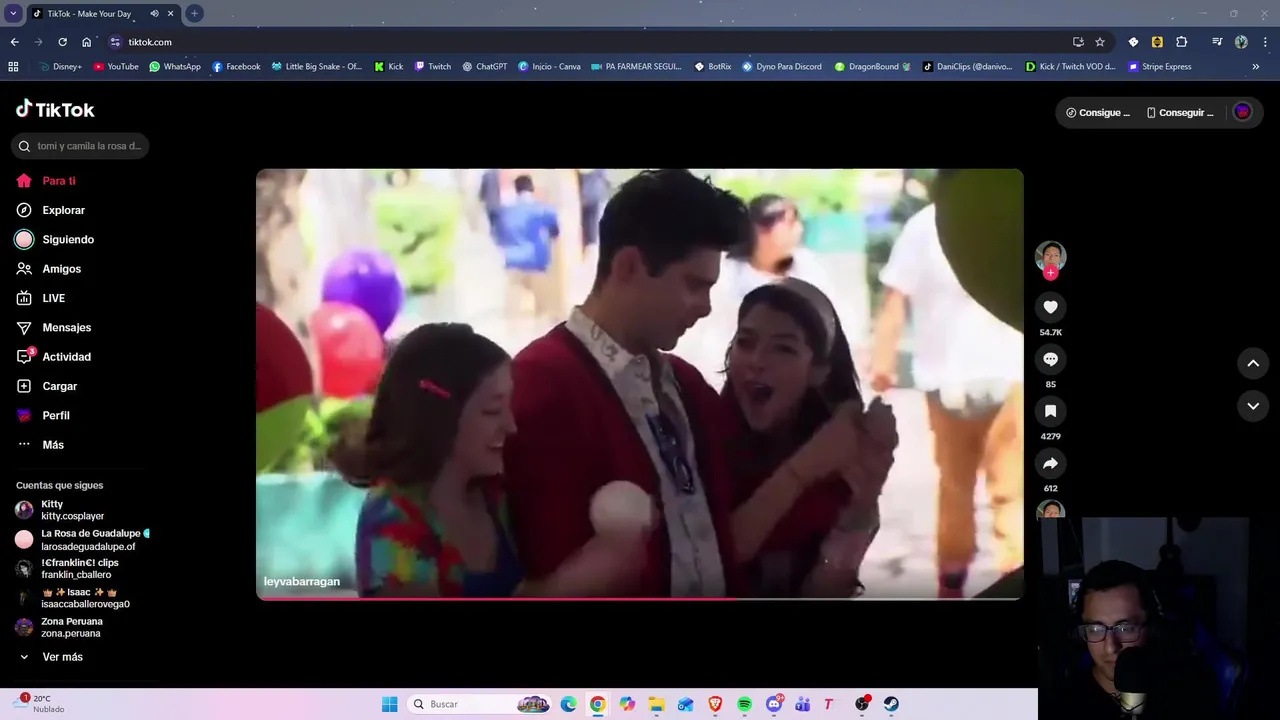Save the video with the bookmark icon
This screenshot has height=720, width=1280.
pos(1050,411)
